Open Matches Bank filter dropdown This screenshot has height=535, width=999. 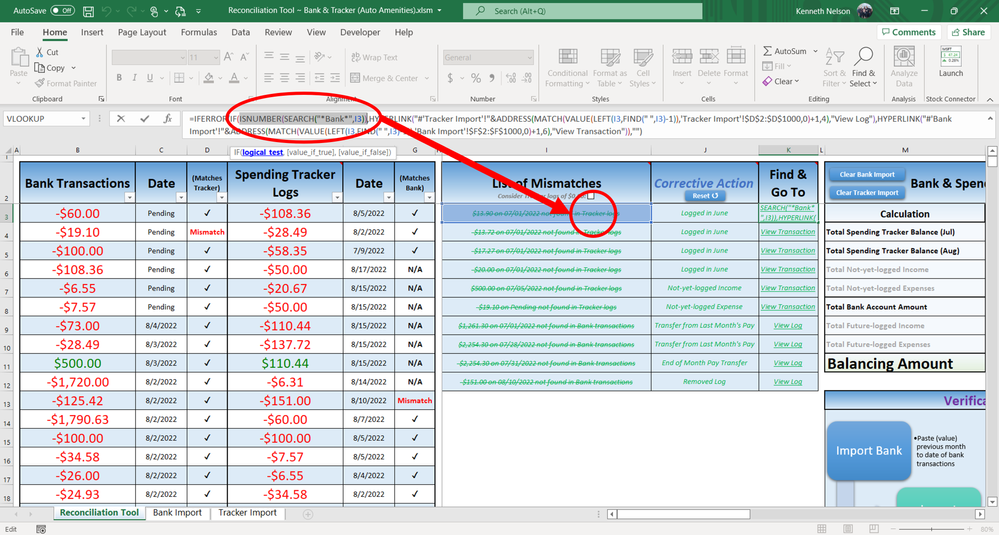click(x=429, y=197)
